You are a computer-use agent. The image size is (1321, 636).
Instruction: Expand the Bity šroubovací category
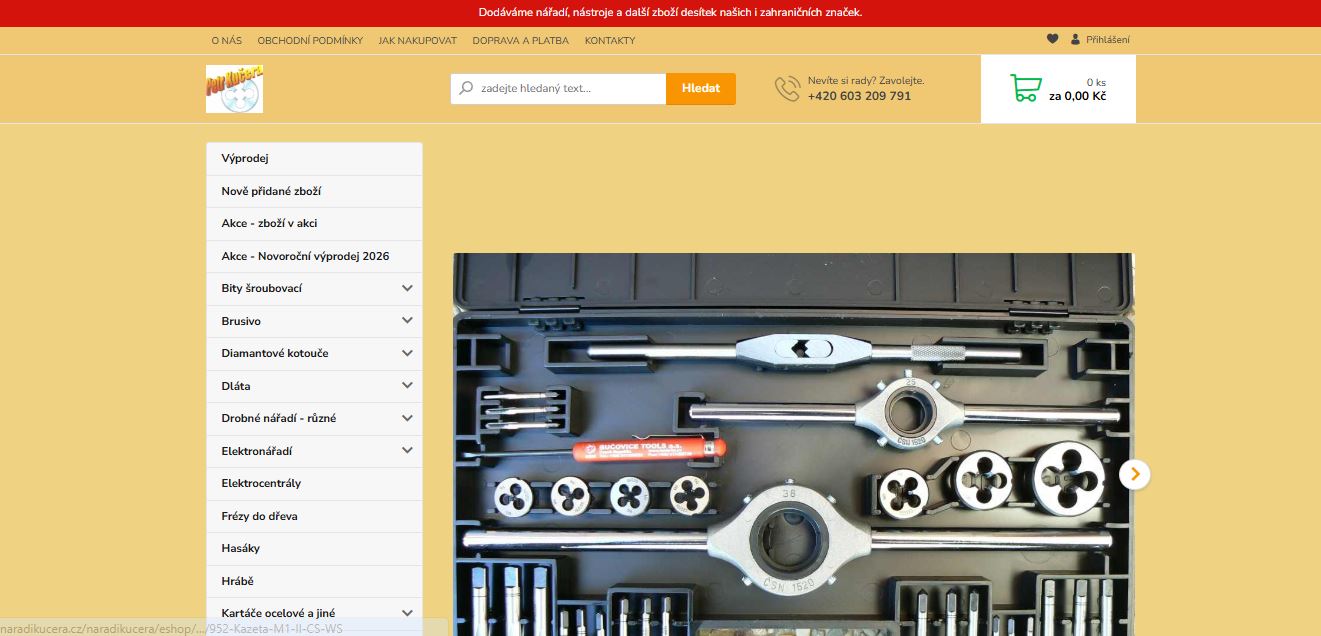click(x=407, y=288)
